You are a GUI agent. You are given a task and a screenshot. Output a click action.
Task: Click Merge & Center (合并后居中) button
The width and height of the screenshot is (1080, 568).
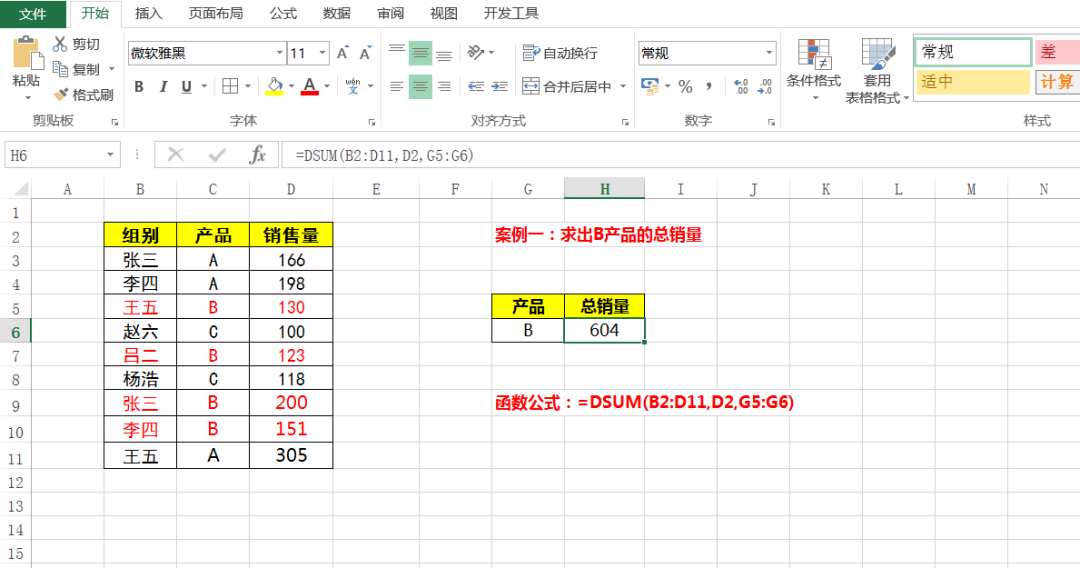(567, 86)
